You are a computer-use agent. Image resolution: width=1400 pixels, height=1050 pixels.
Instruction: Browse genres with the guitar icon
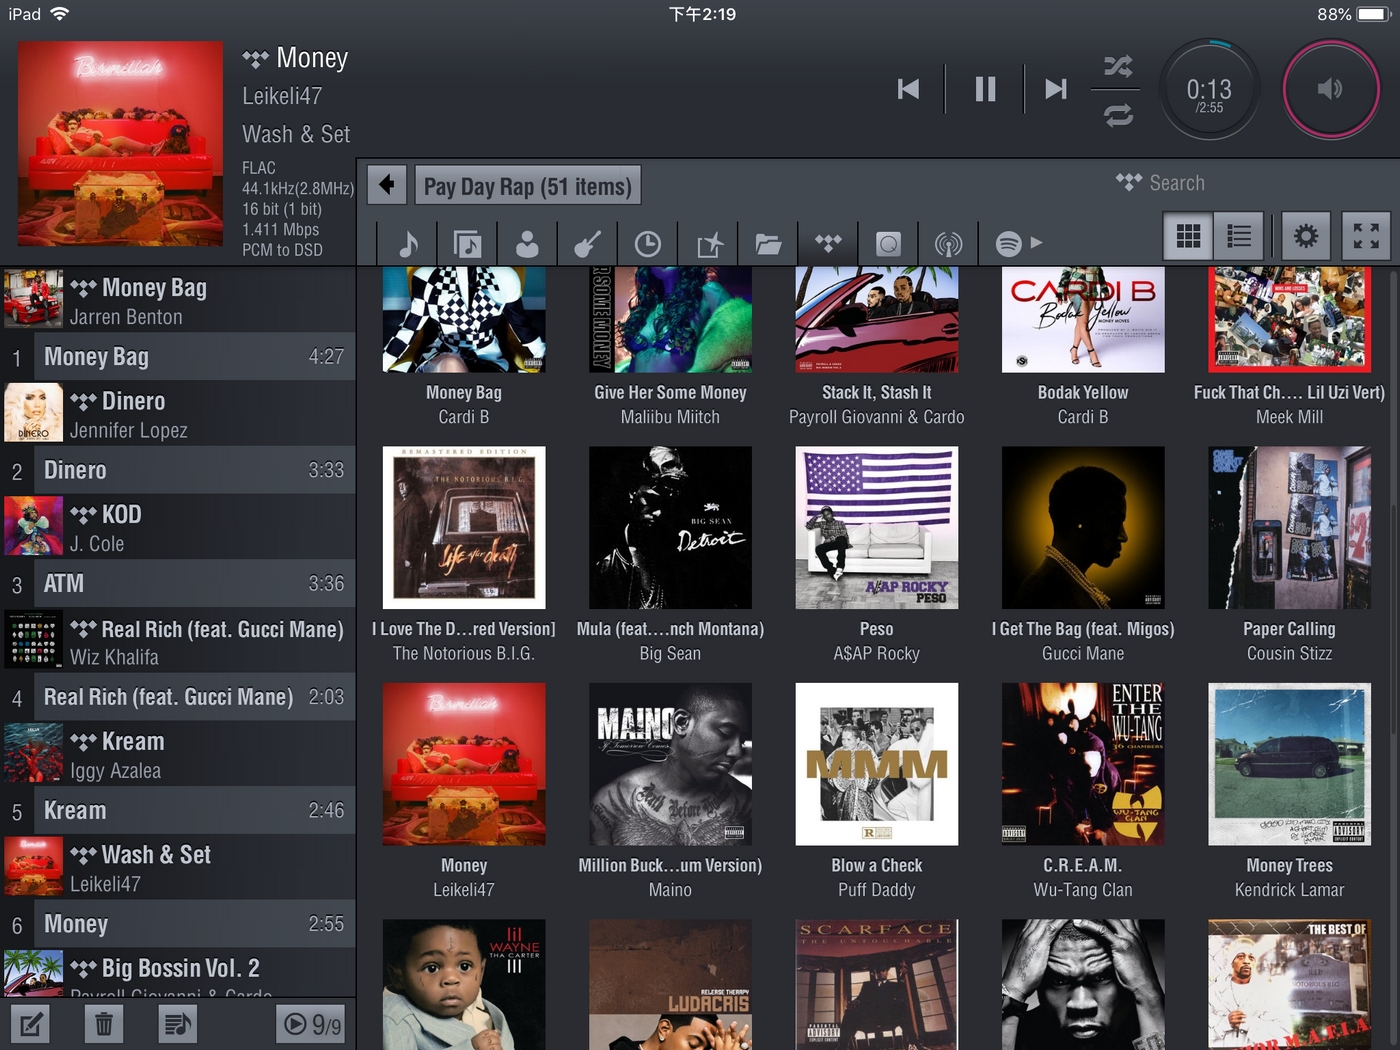click(588, 243)
